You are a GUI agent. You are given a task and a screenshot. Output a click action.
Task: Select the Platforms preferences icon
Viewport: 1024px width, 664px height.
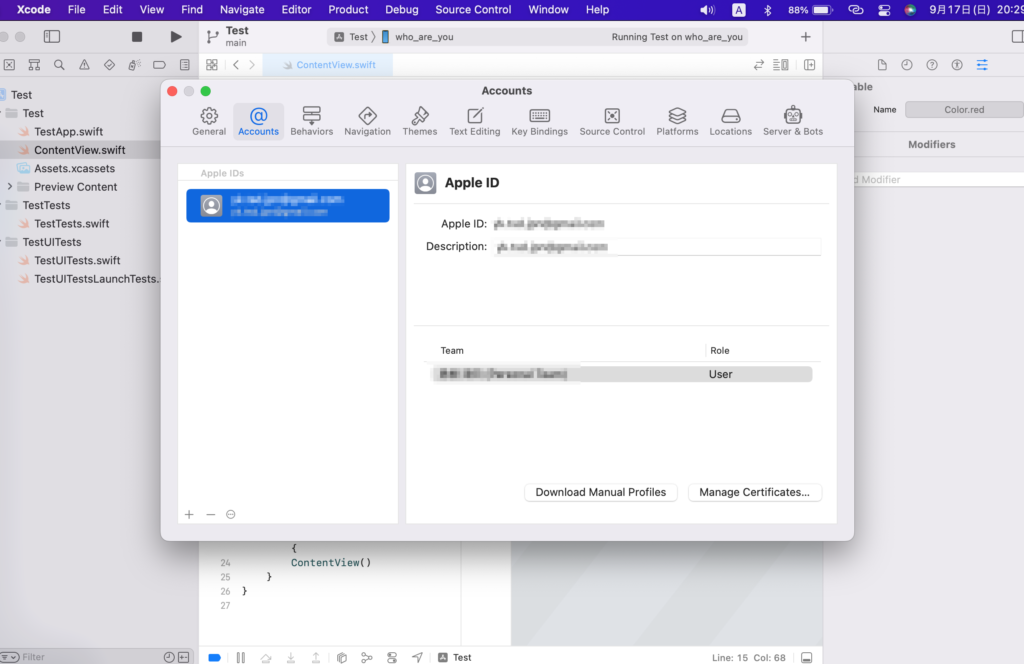[677, 121]
